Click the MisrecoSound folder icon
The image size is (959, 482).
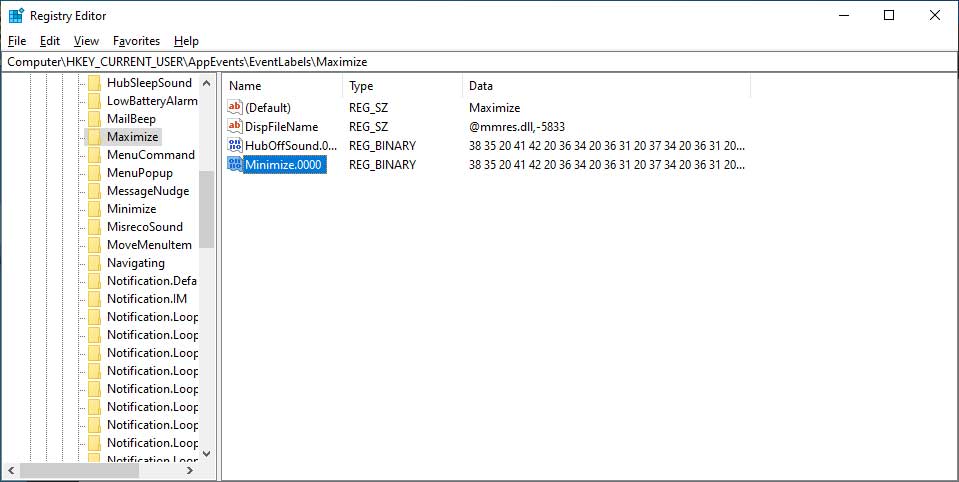(94, 227)
